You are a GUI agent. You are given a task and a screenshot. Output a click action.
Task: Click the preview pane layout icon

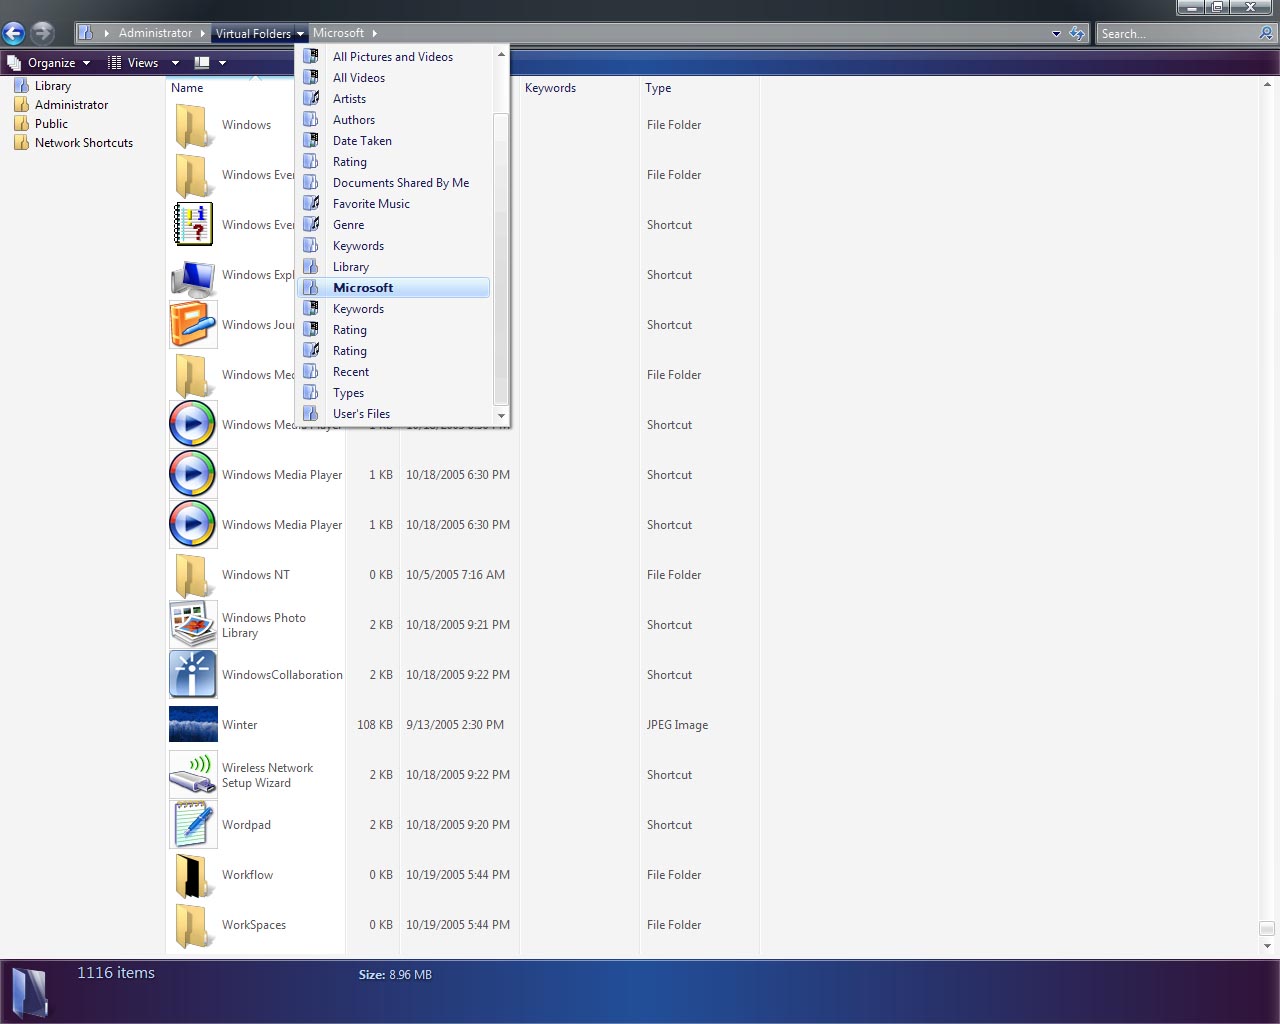click(202, 63)
